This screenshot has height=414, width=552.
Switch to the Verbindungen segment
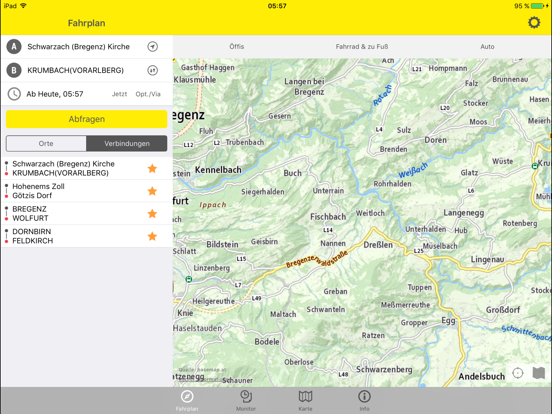click(127, 144)
